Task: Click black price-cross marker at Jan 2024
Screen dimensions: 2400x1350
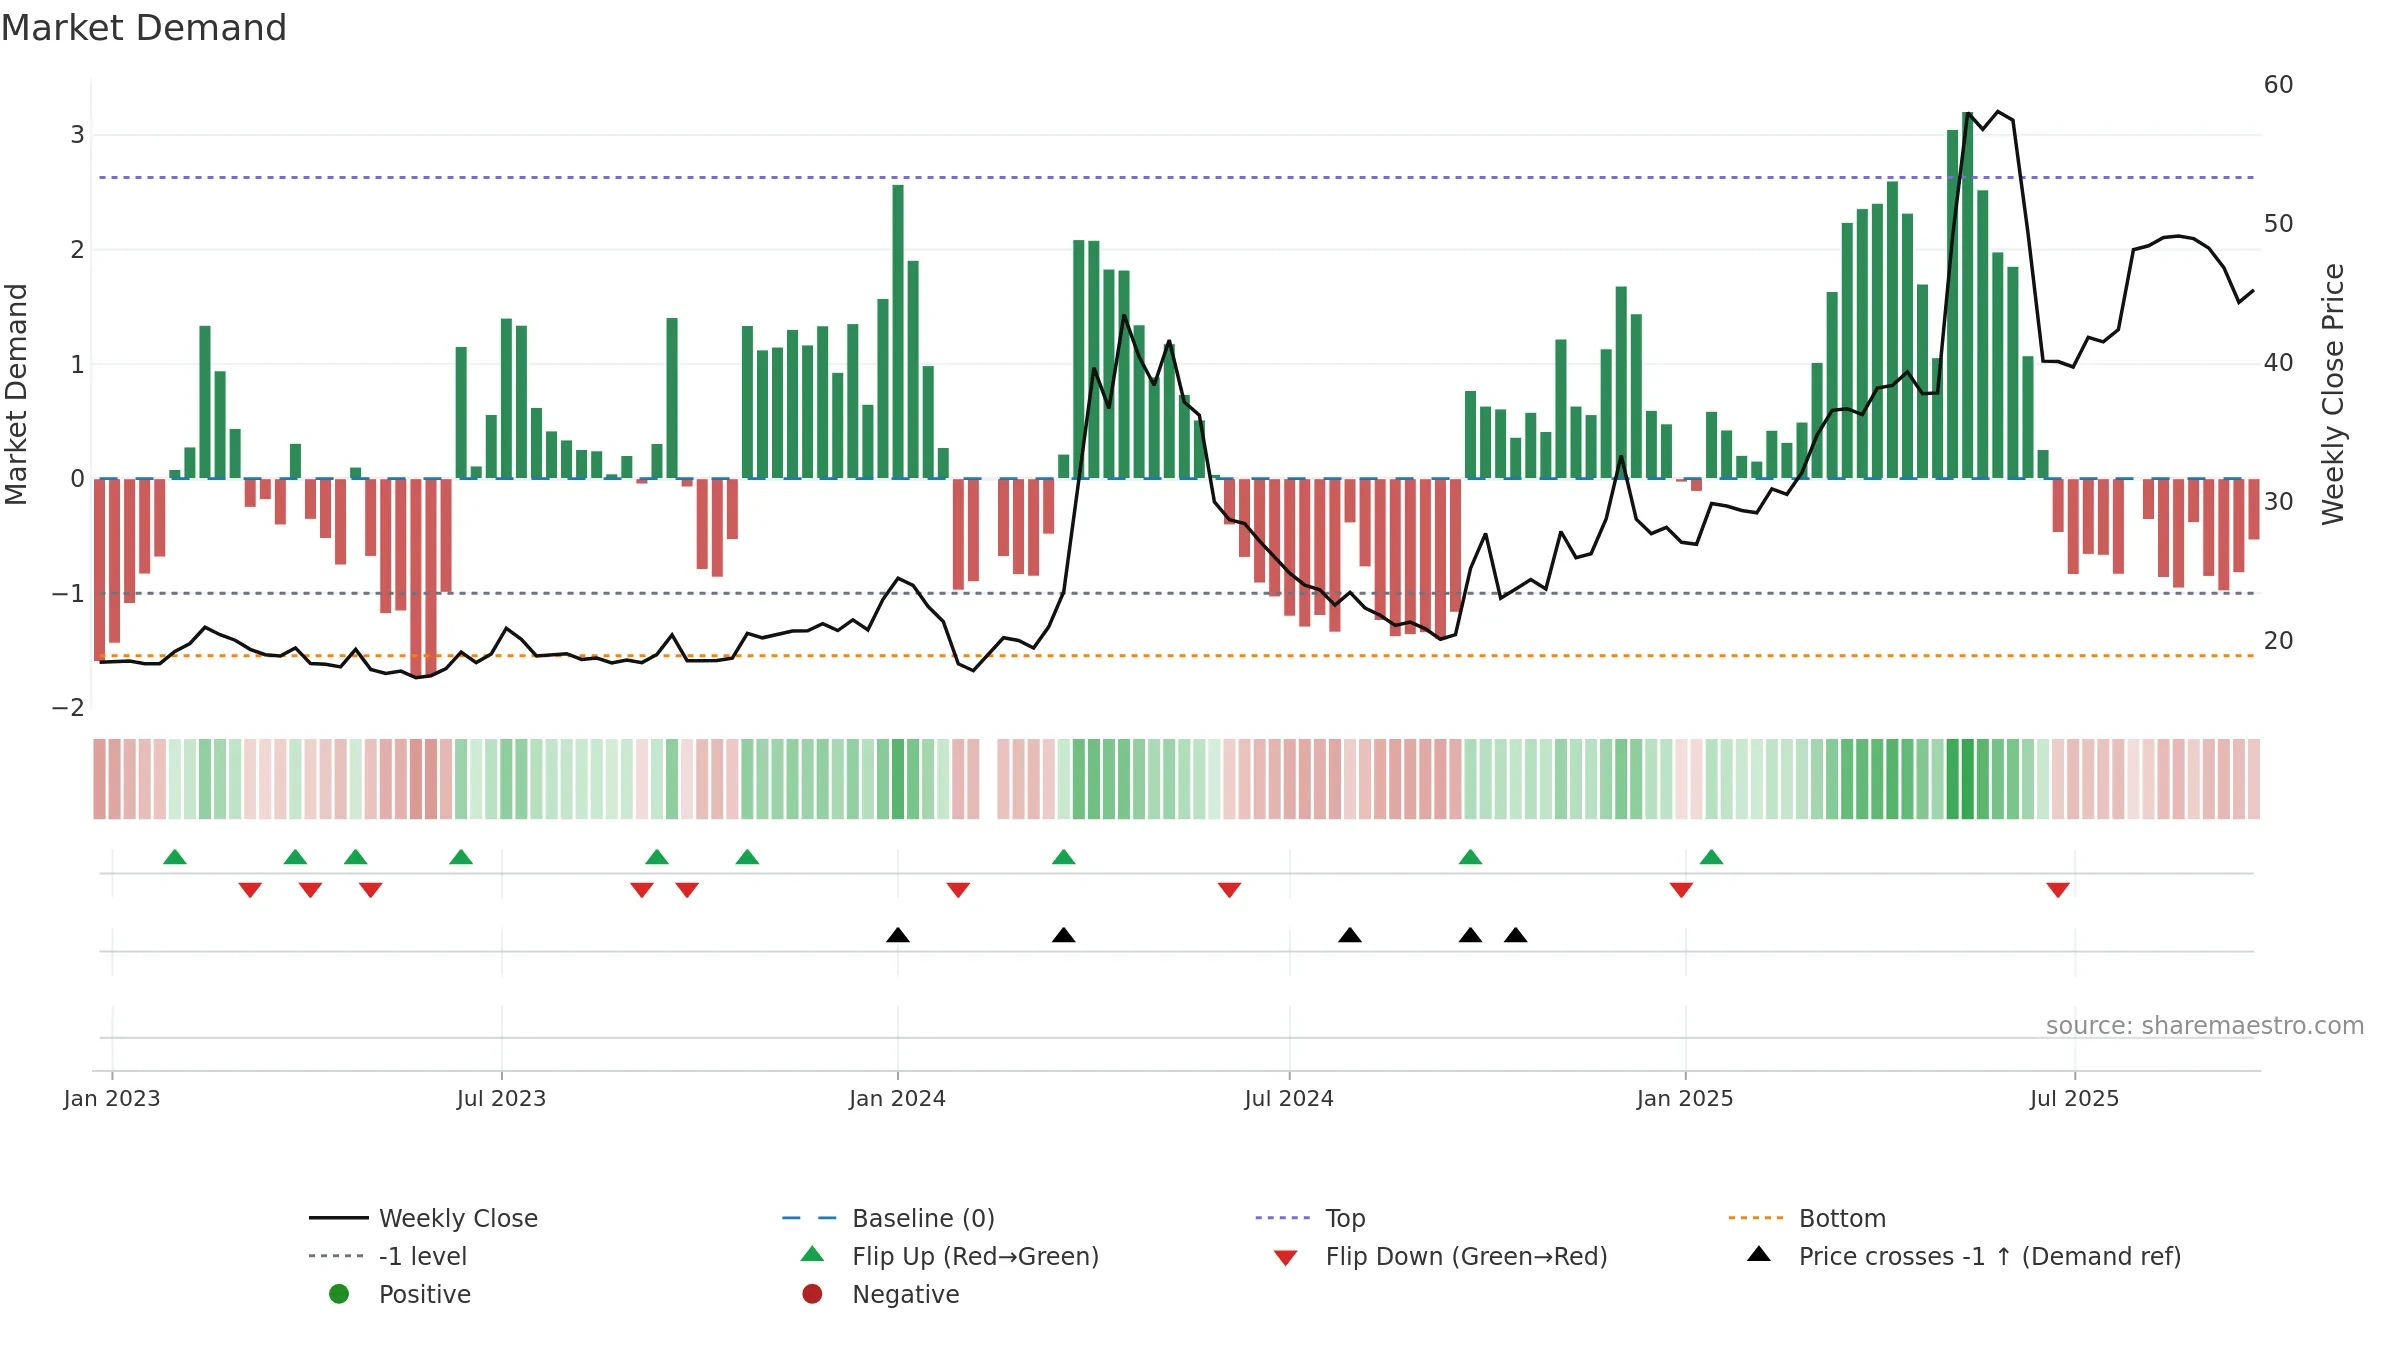Action: (898, 935)
